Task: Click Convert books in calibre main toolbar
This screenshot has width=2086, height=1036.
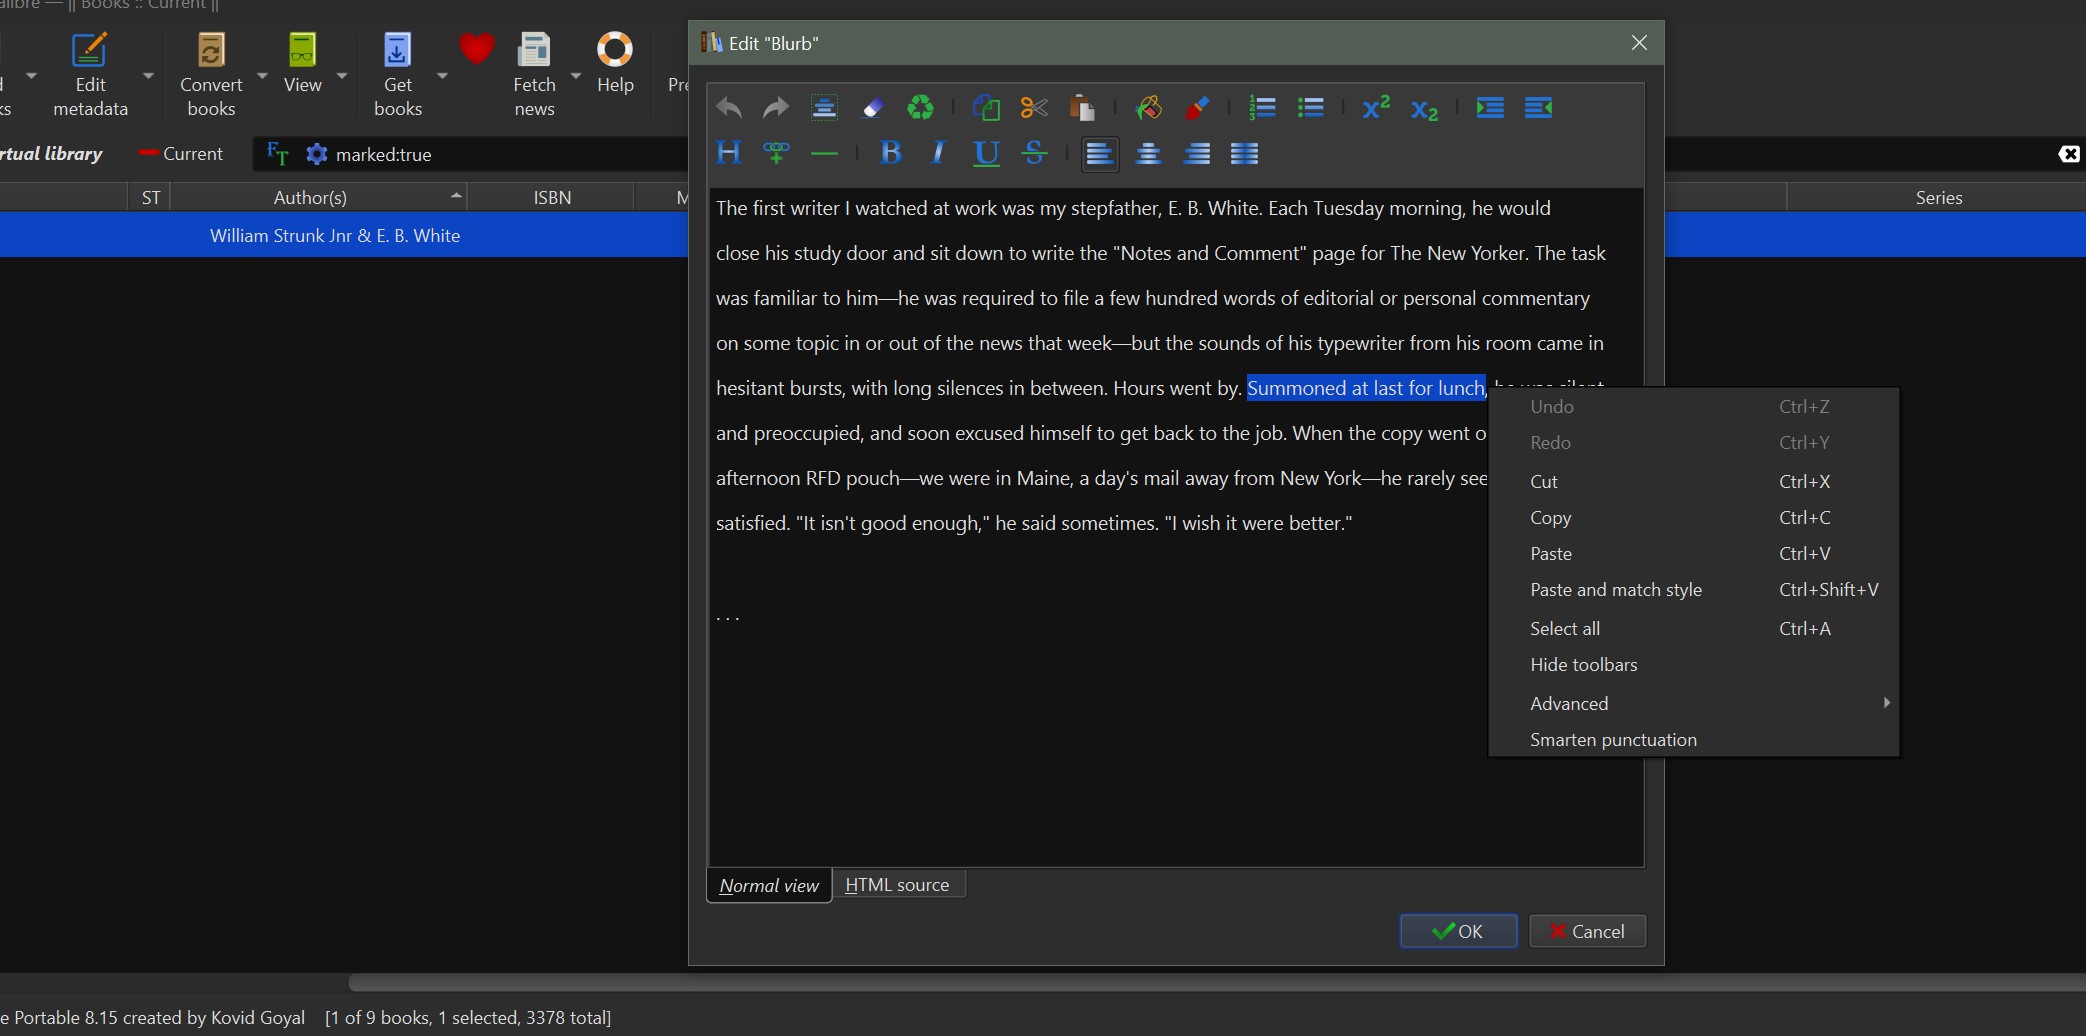Action: (211, 75)
